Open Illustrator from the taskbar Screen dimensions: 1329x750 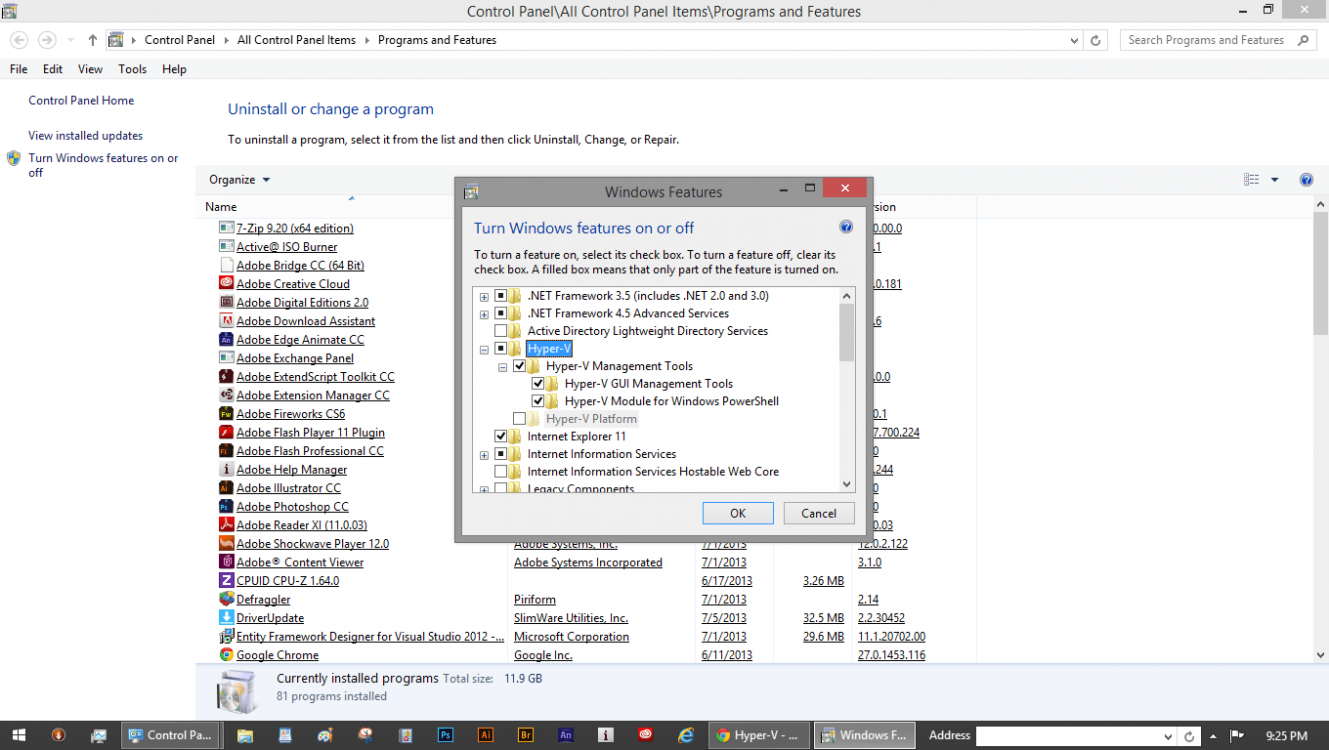[486, 735]
